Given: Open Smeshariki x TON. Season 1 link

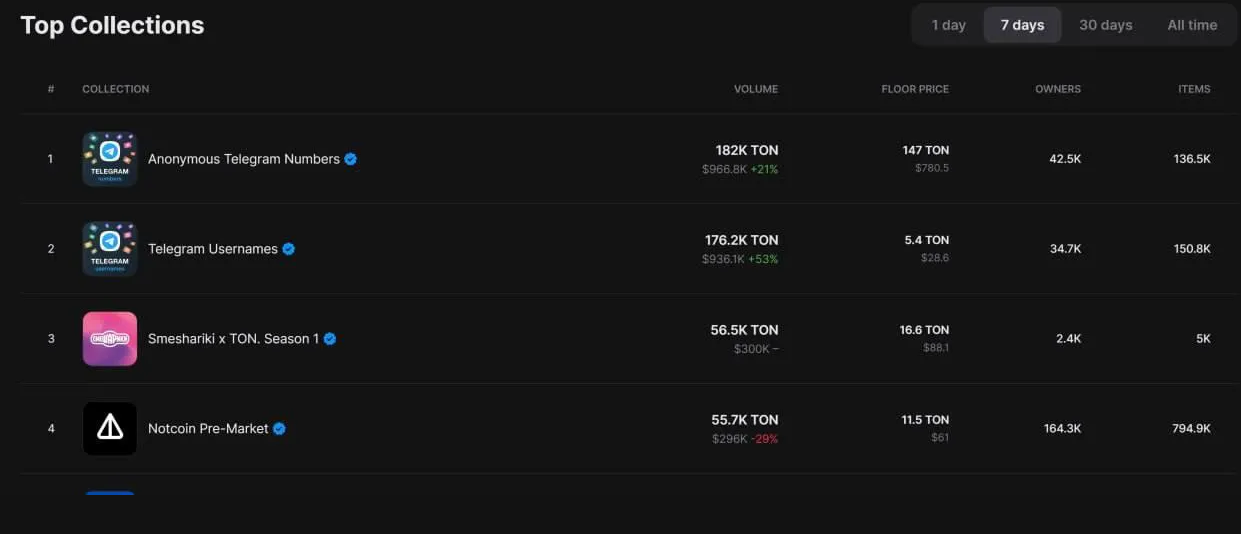Looking at the screenshot, I should pos(233,339).
